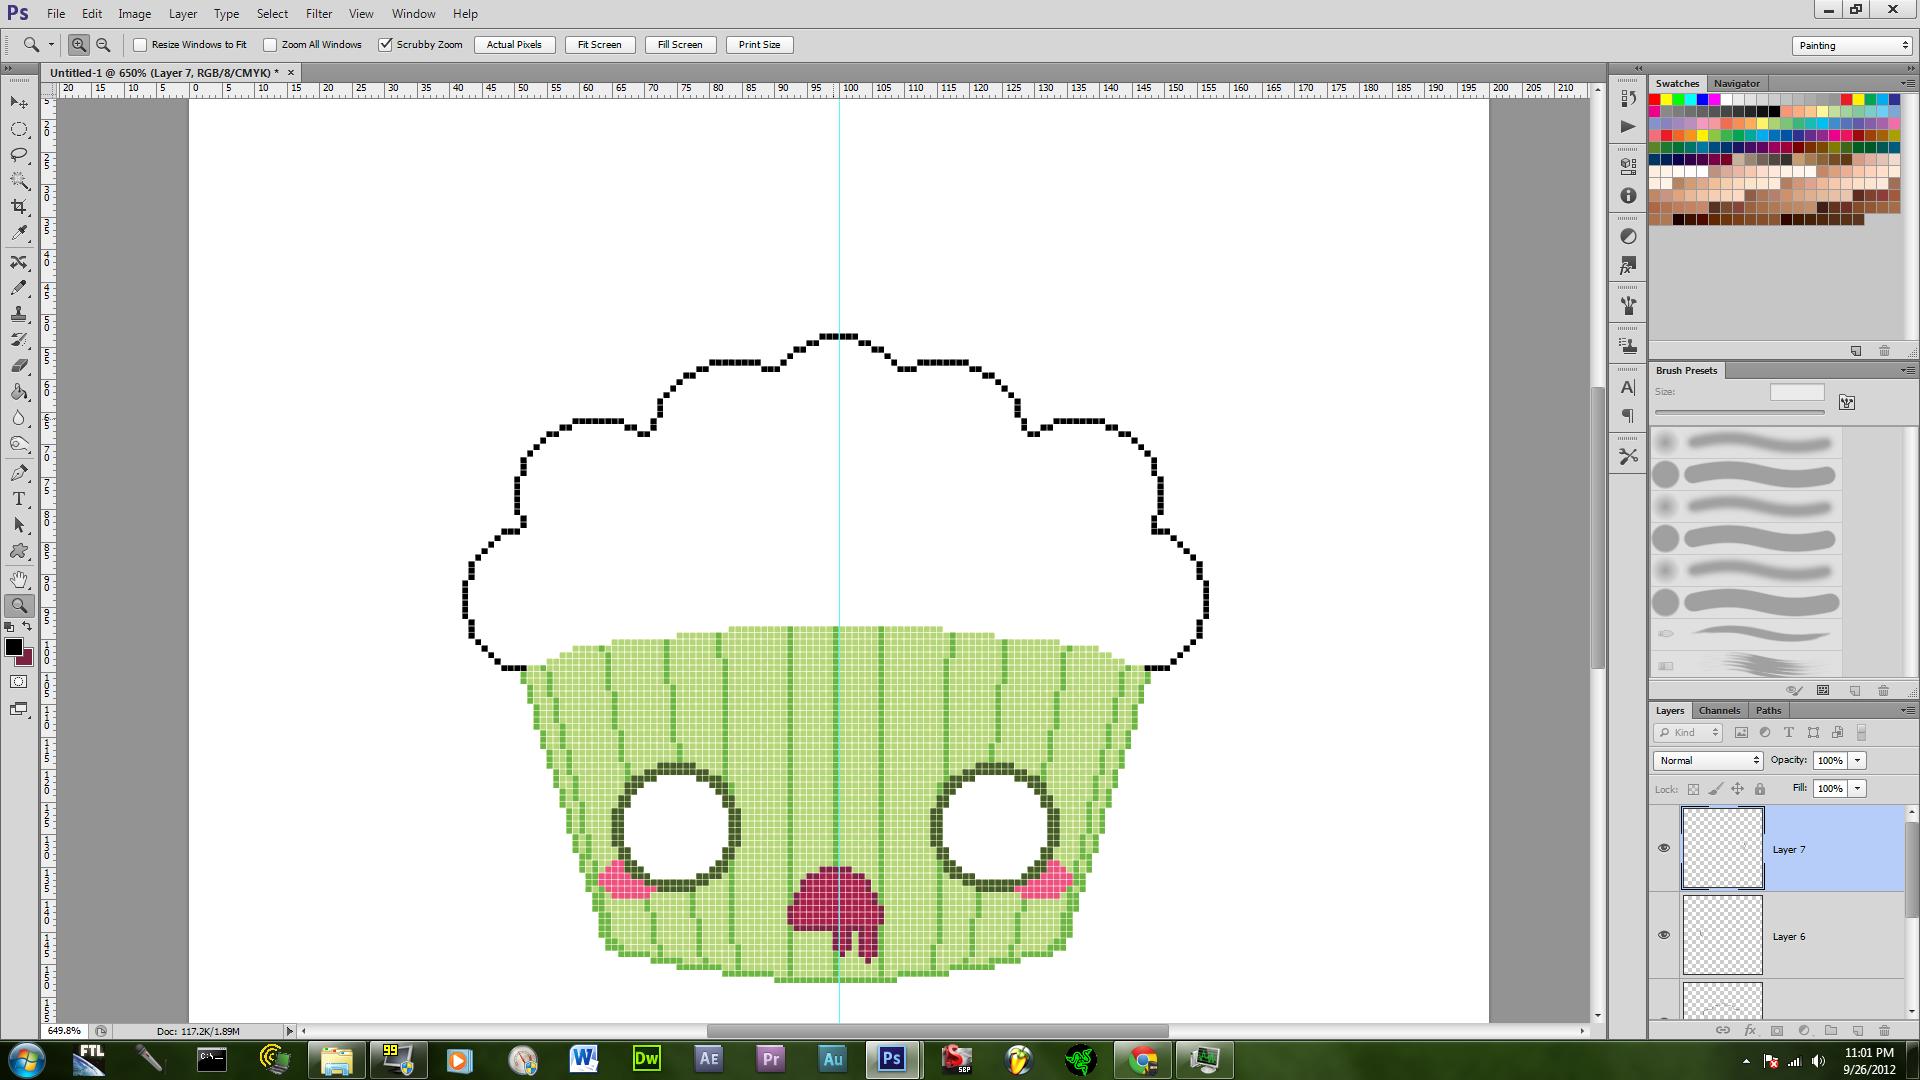Uncheck Scrubby Zoom
Viewport: 1920px width, 1080px height.
coord(385,45)
